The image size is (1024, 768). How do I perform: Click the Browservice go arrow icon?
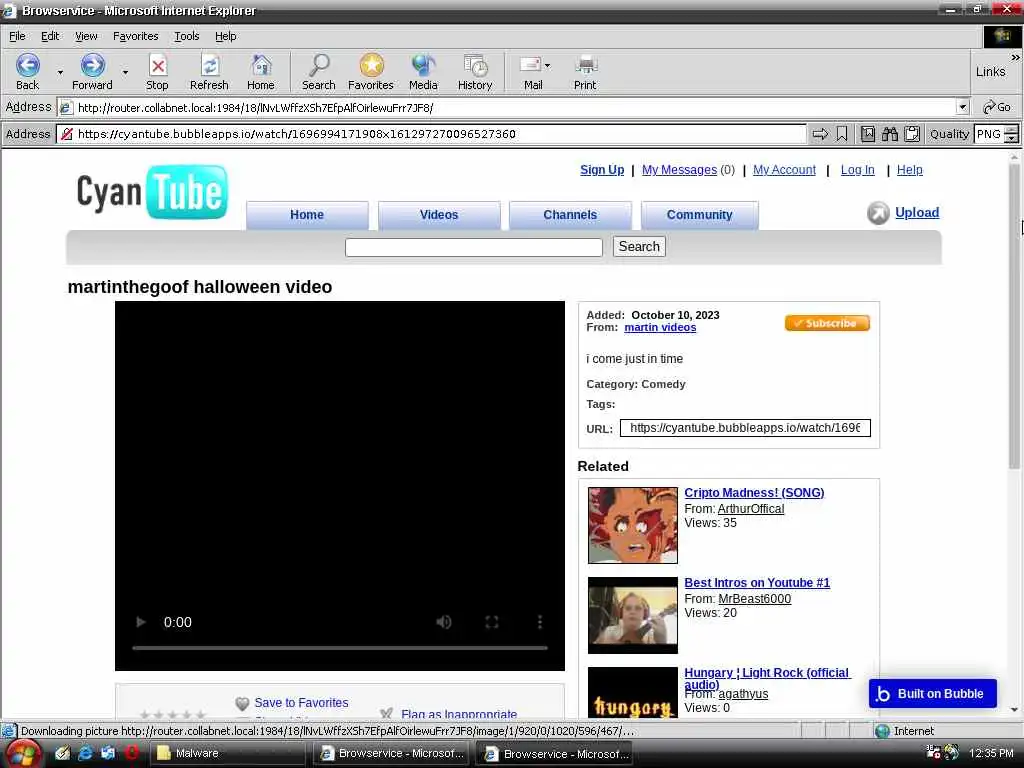coord(820,134)
